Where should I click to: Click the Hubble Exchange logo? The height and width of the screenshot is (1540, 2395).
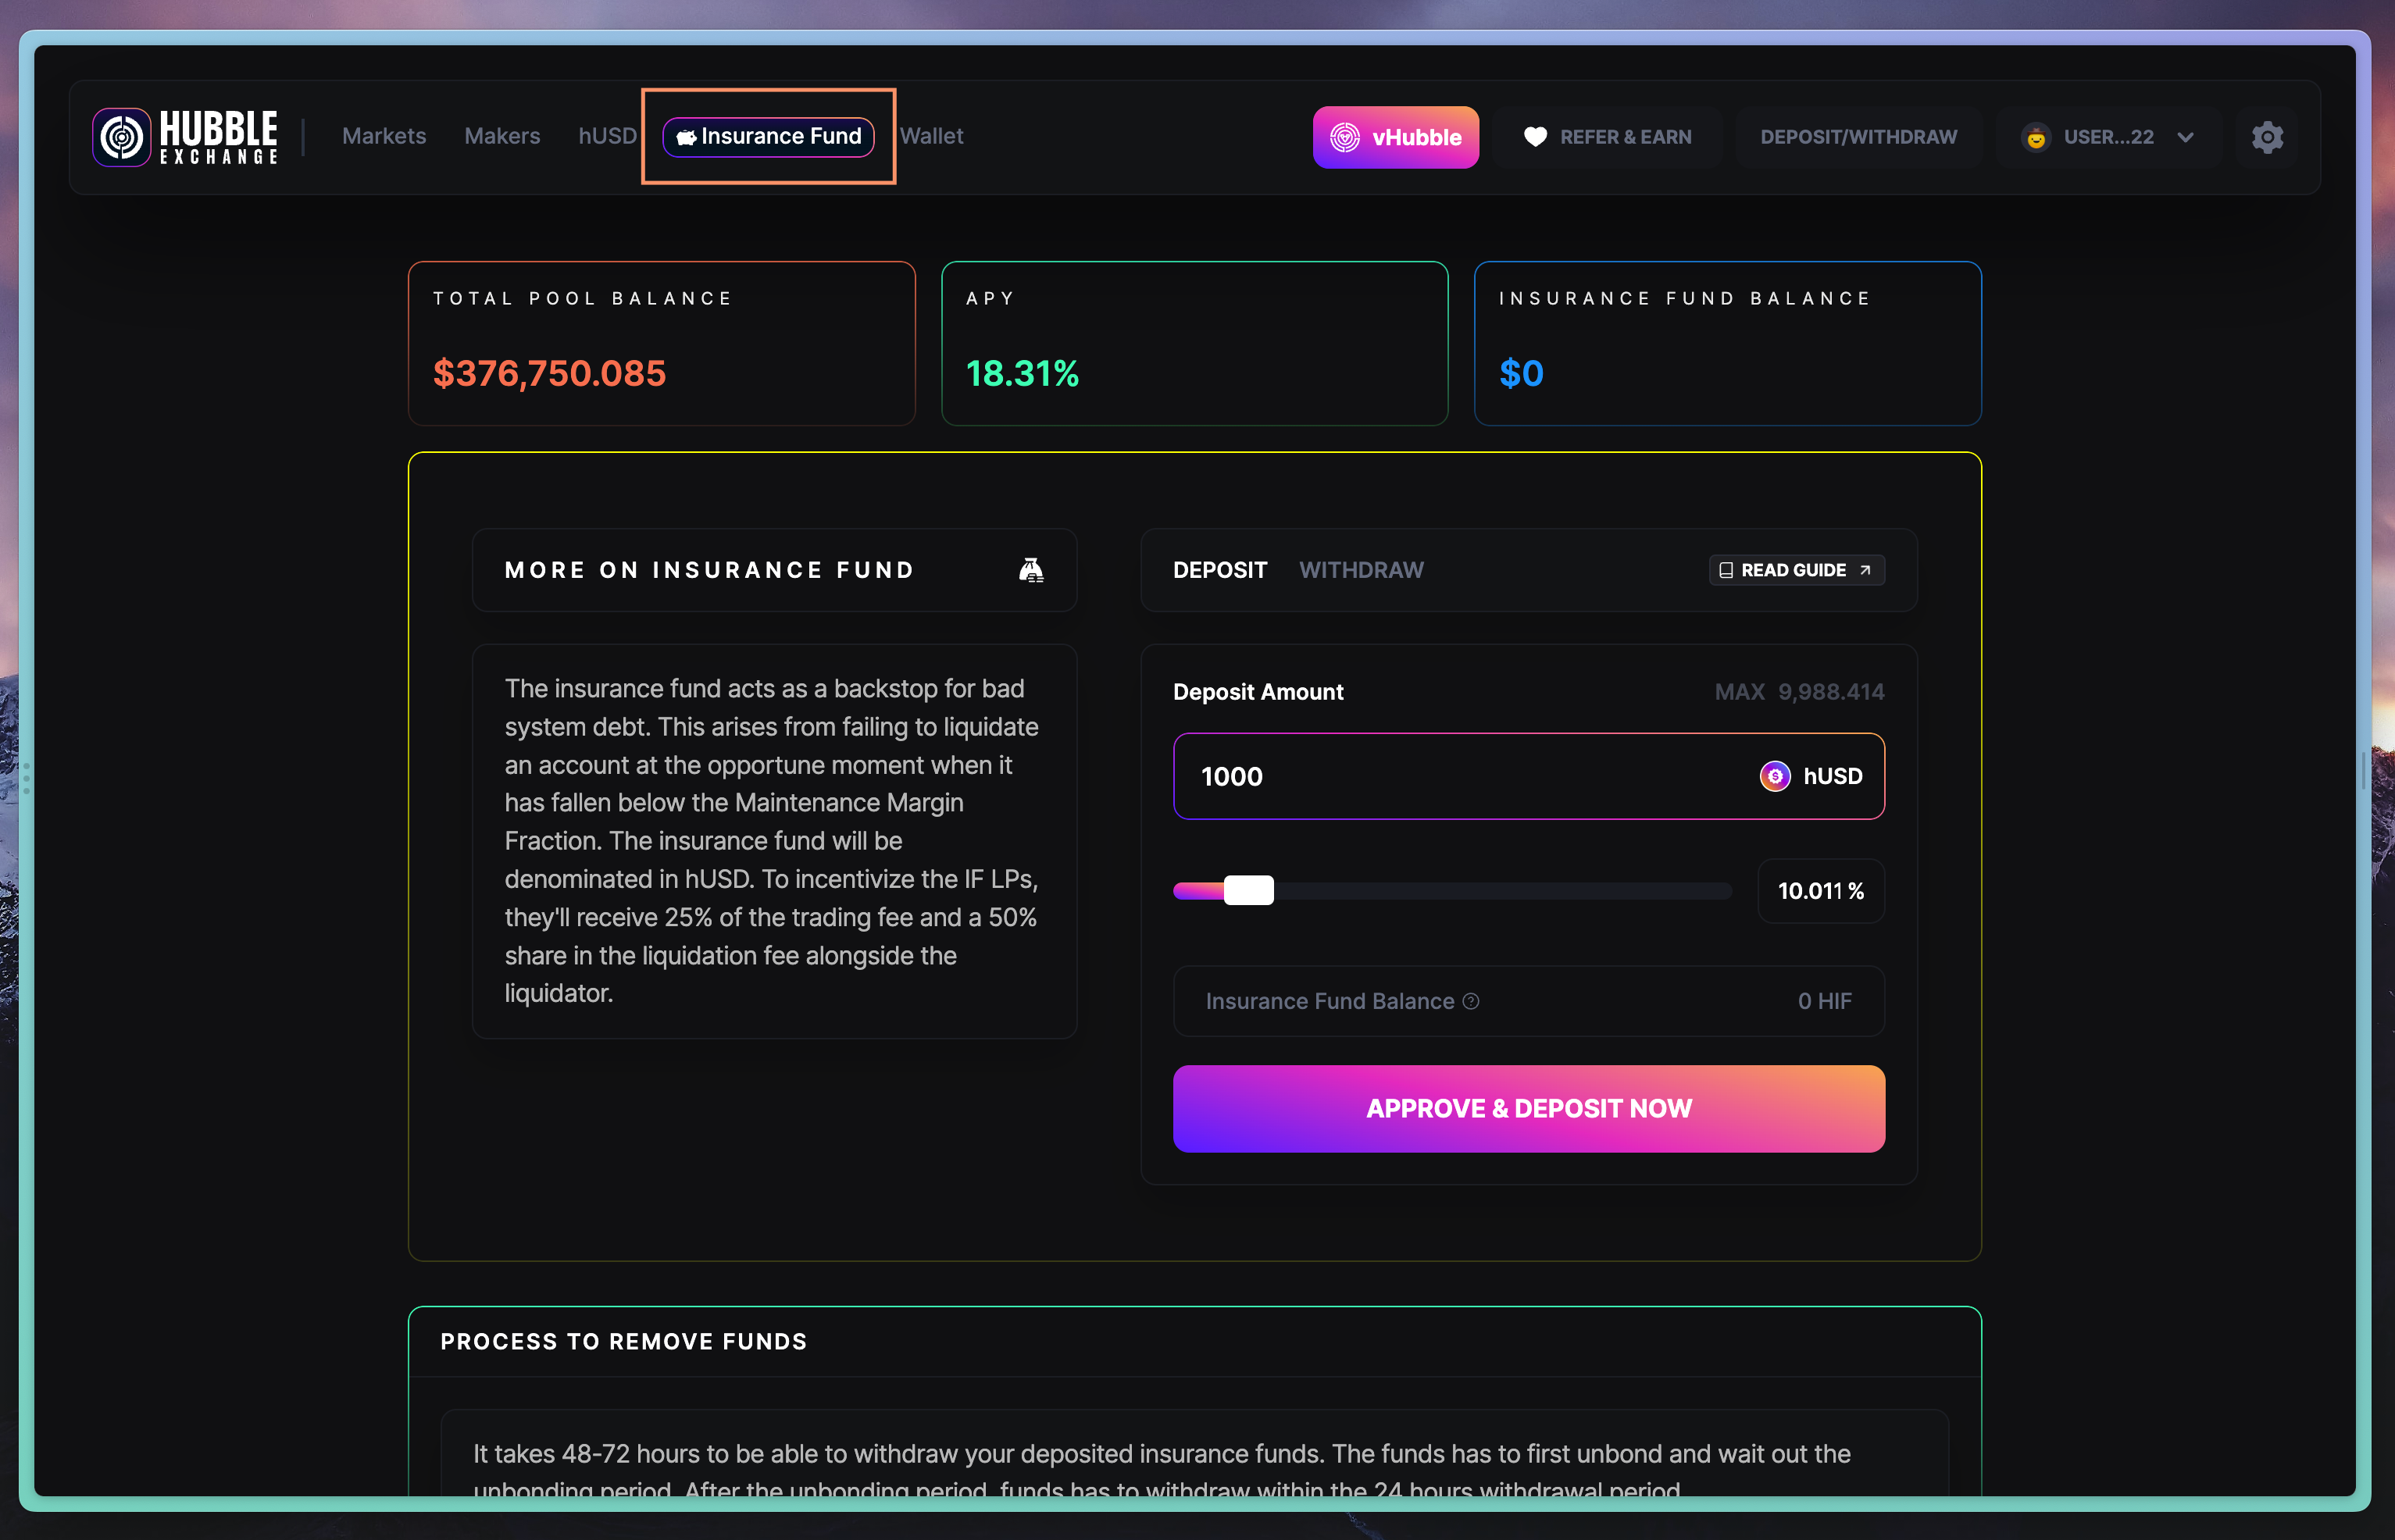click(x=185, y=137)
